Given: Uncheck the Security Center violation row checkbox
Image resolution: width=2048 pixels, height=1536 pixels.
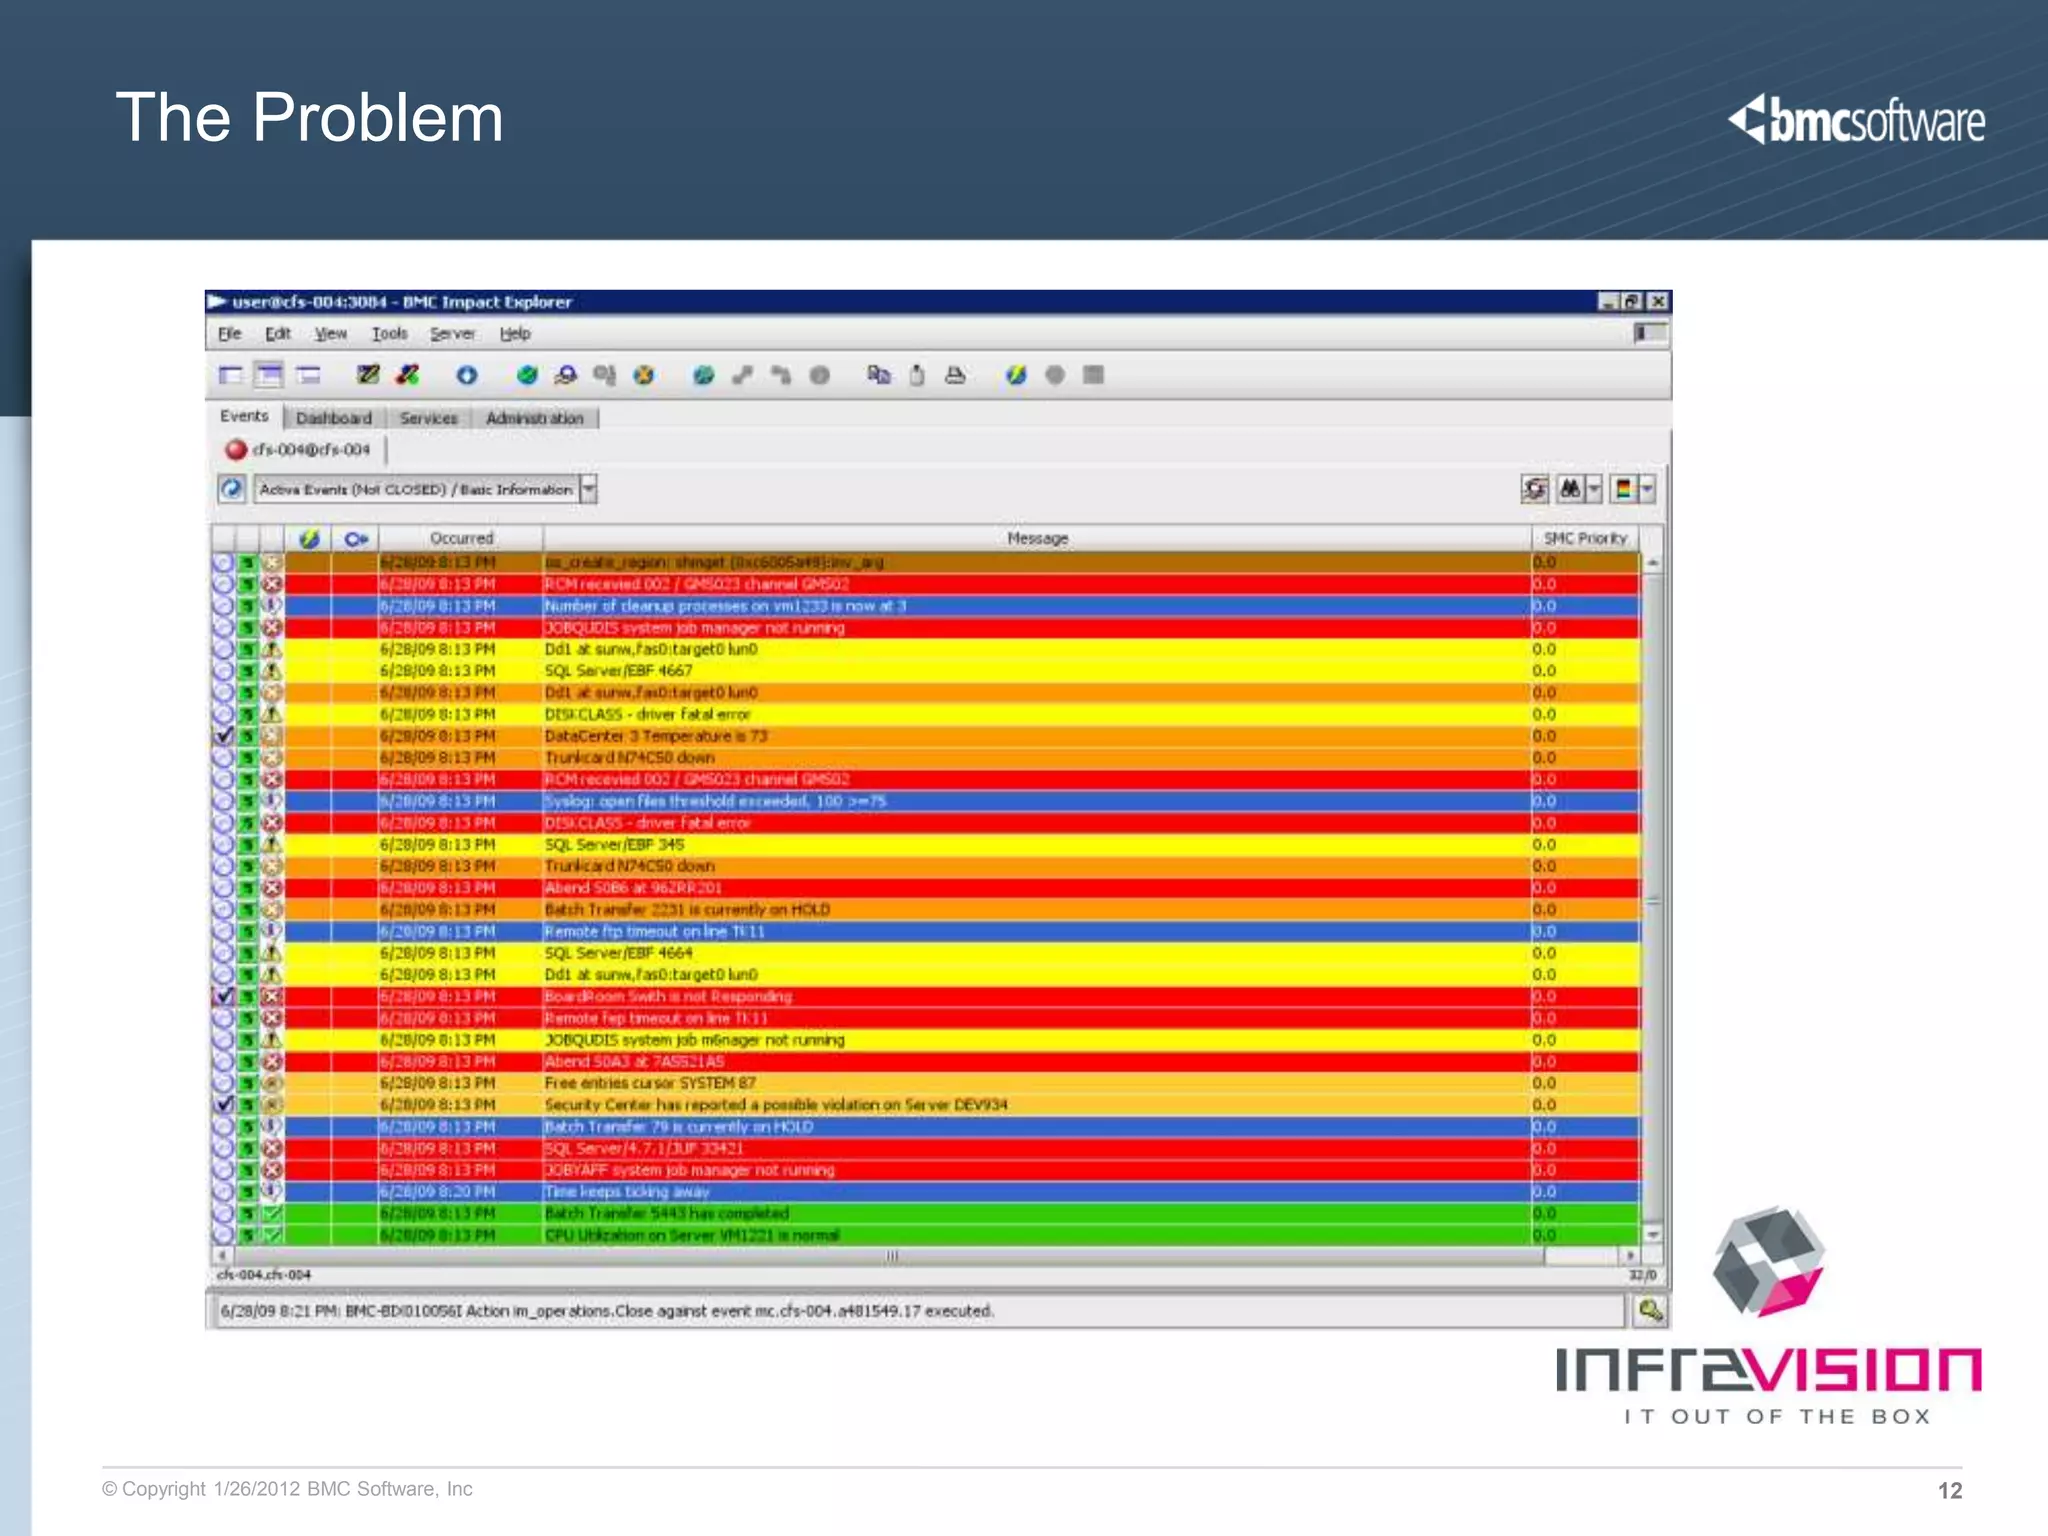Looking at the screenshot, I should click(224, 1105).
